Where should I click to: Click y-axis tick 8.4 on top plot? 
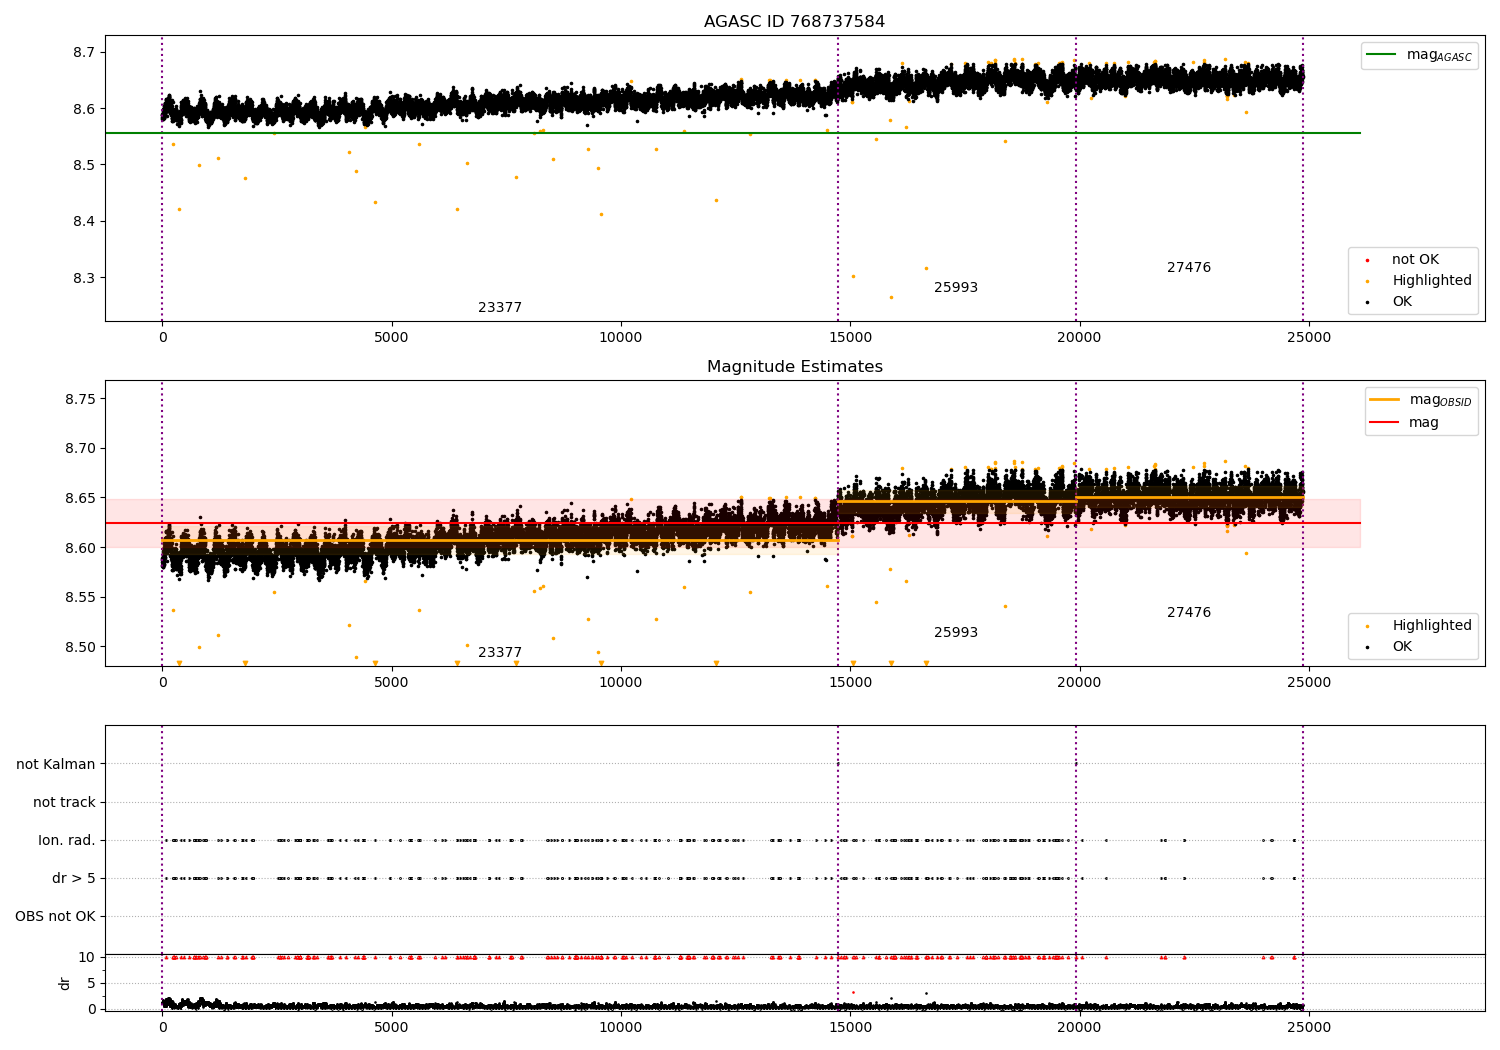pos(84,222)
